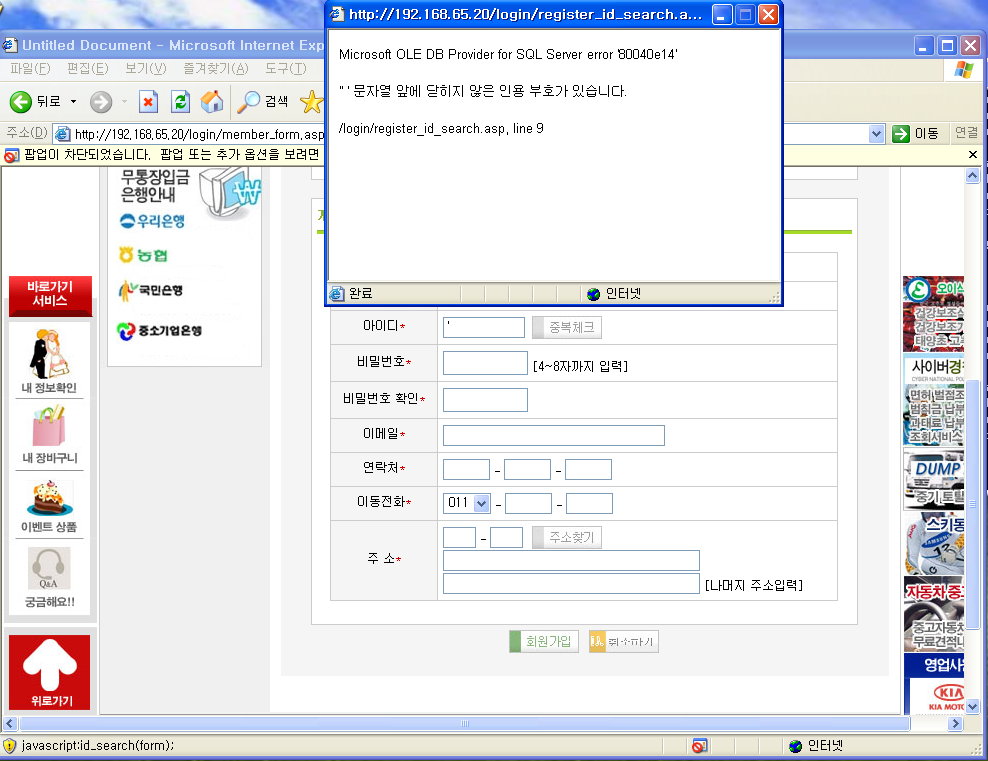
Task: Close the information bar X
Action: [x=973, y=154]
